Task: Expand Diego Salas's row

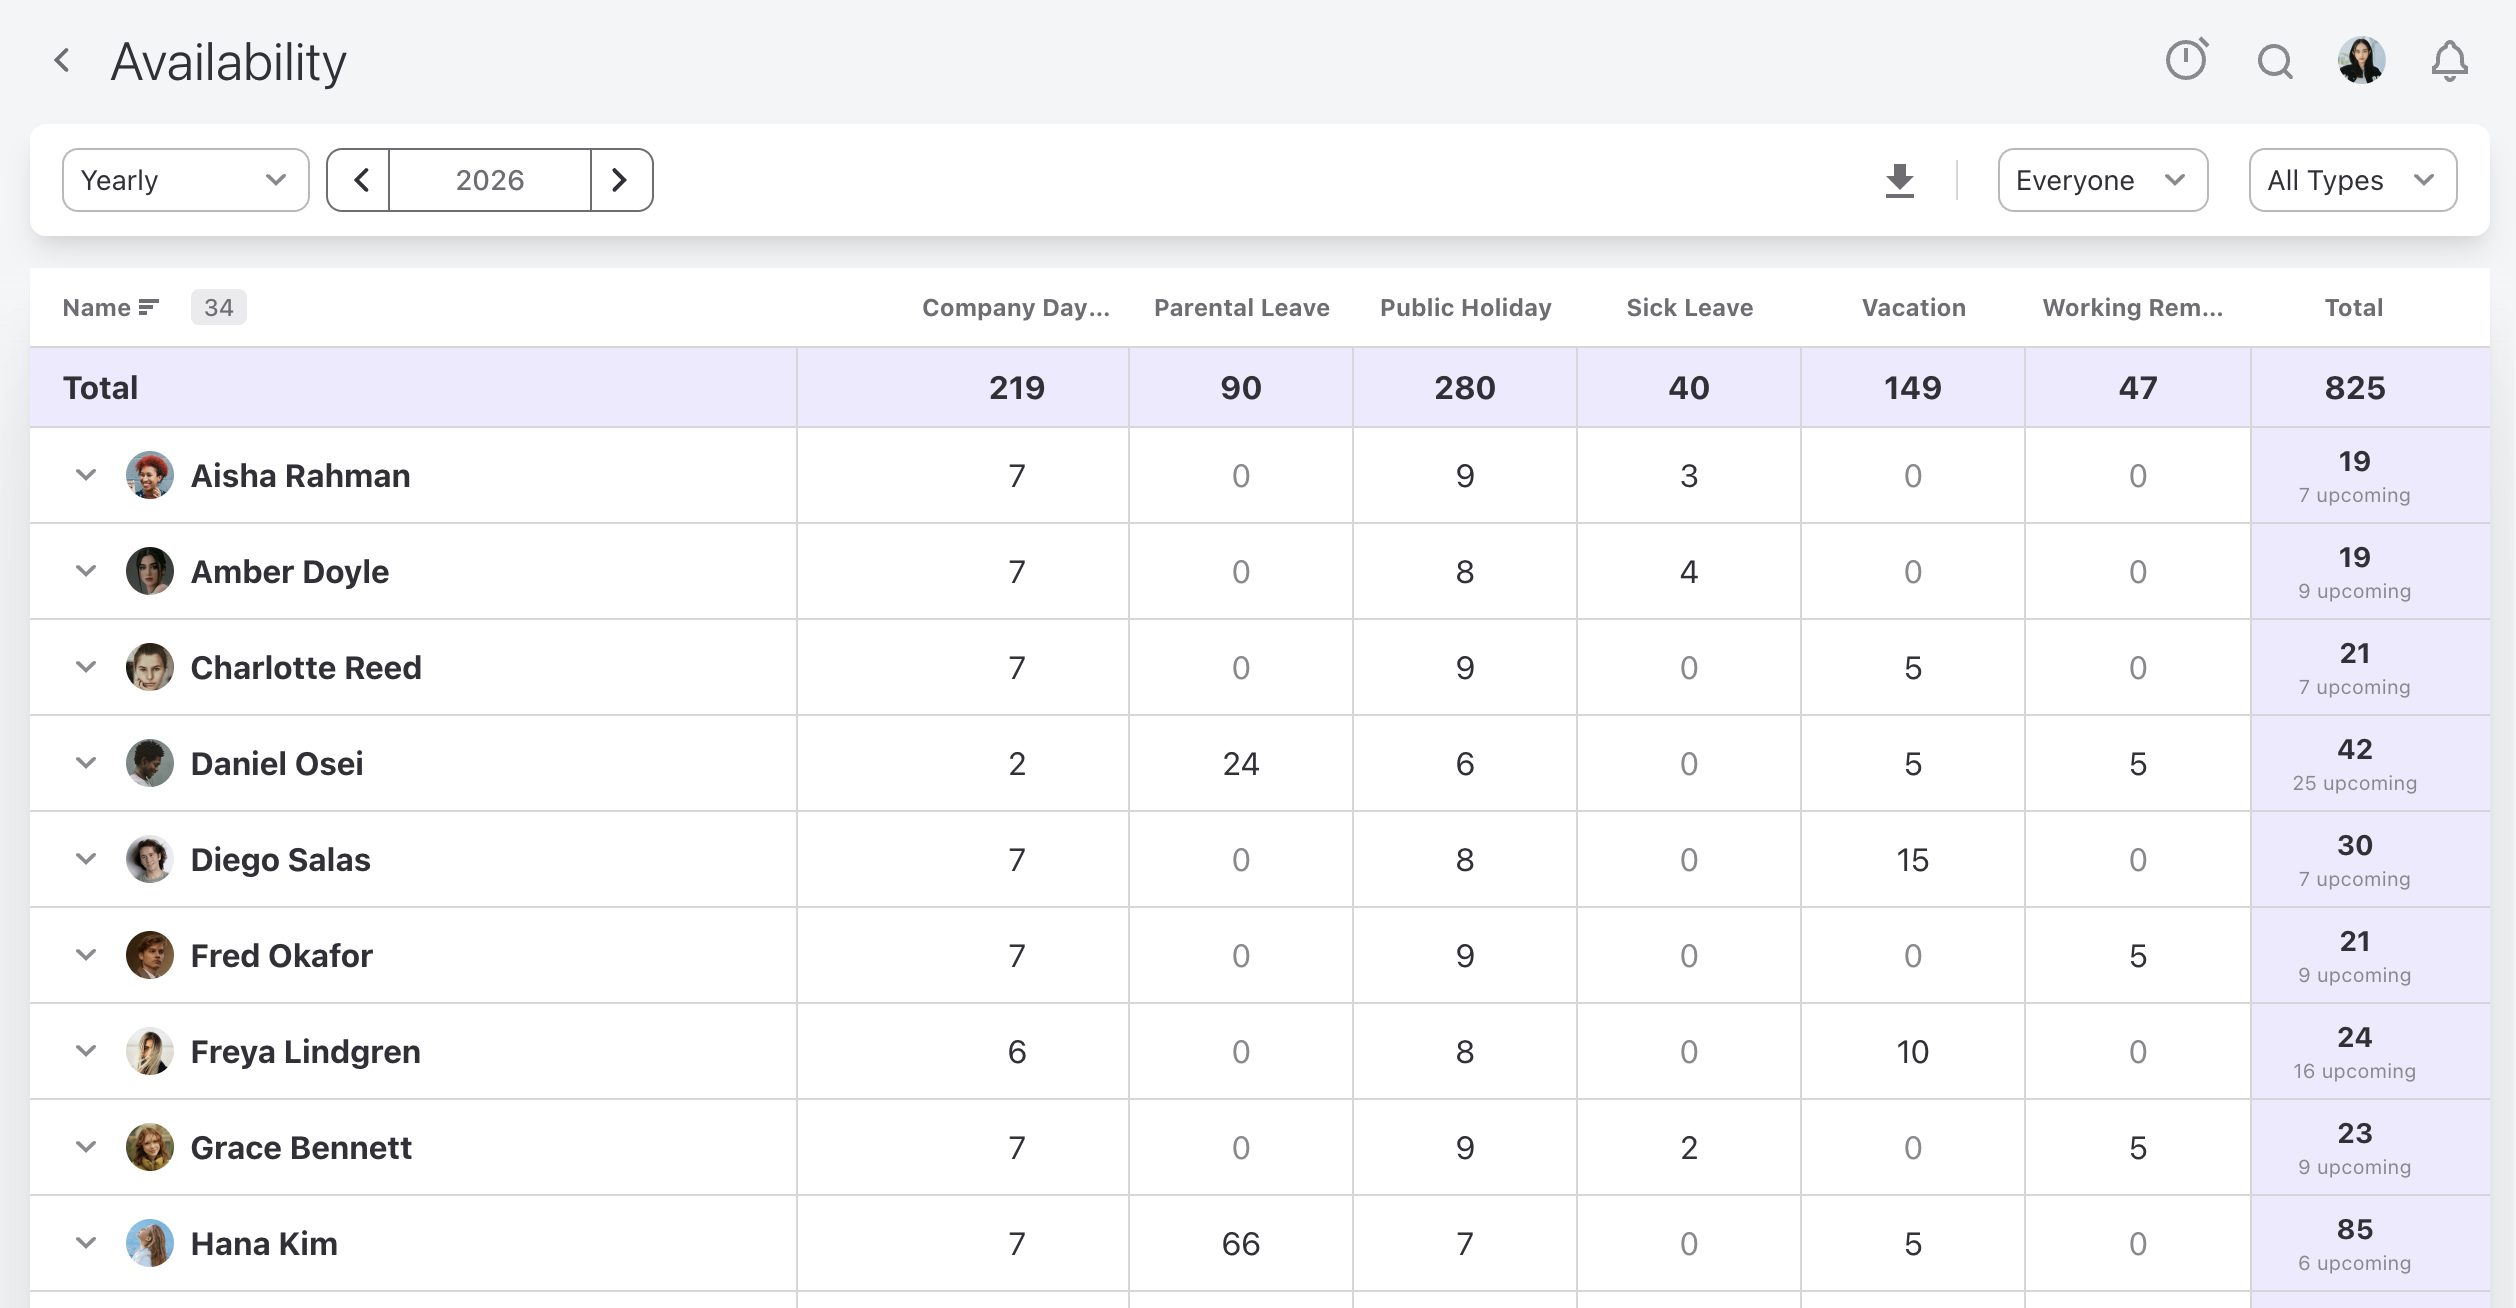Action: [x=86, y=859]
